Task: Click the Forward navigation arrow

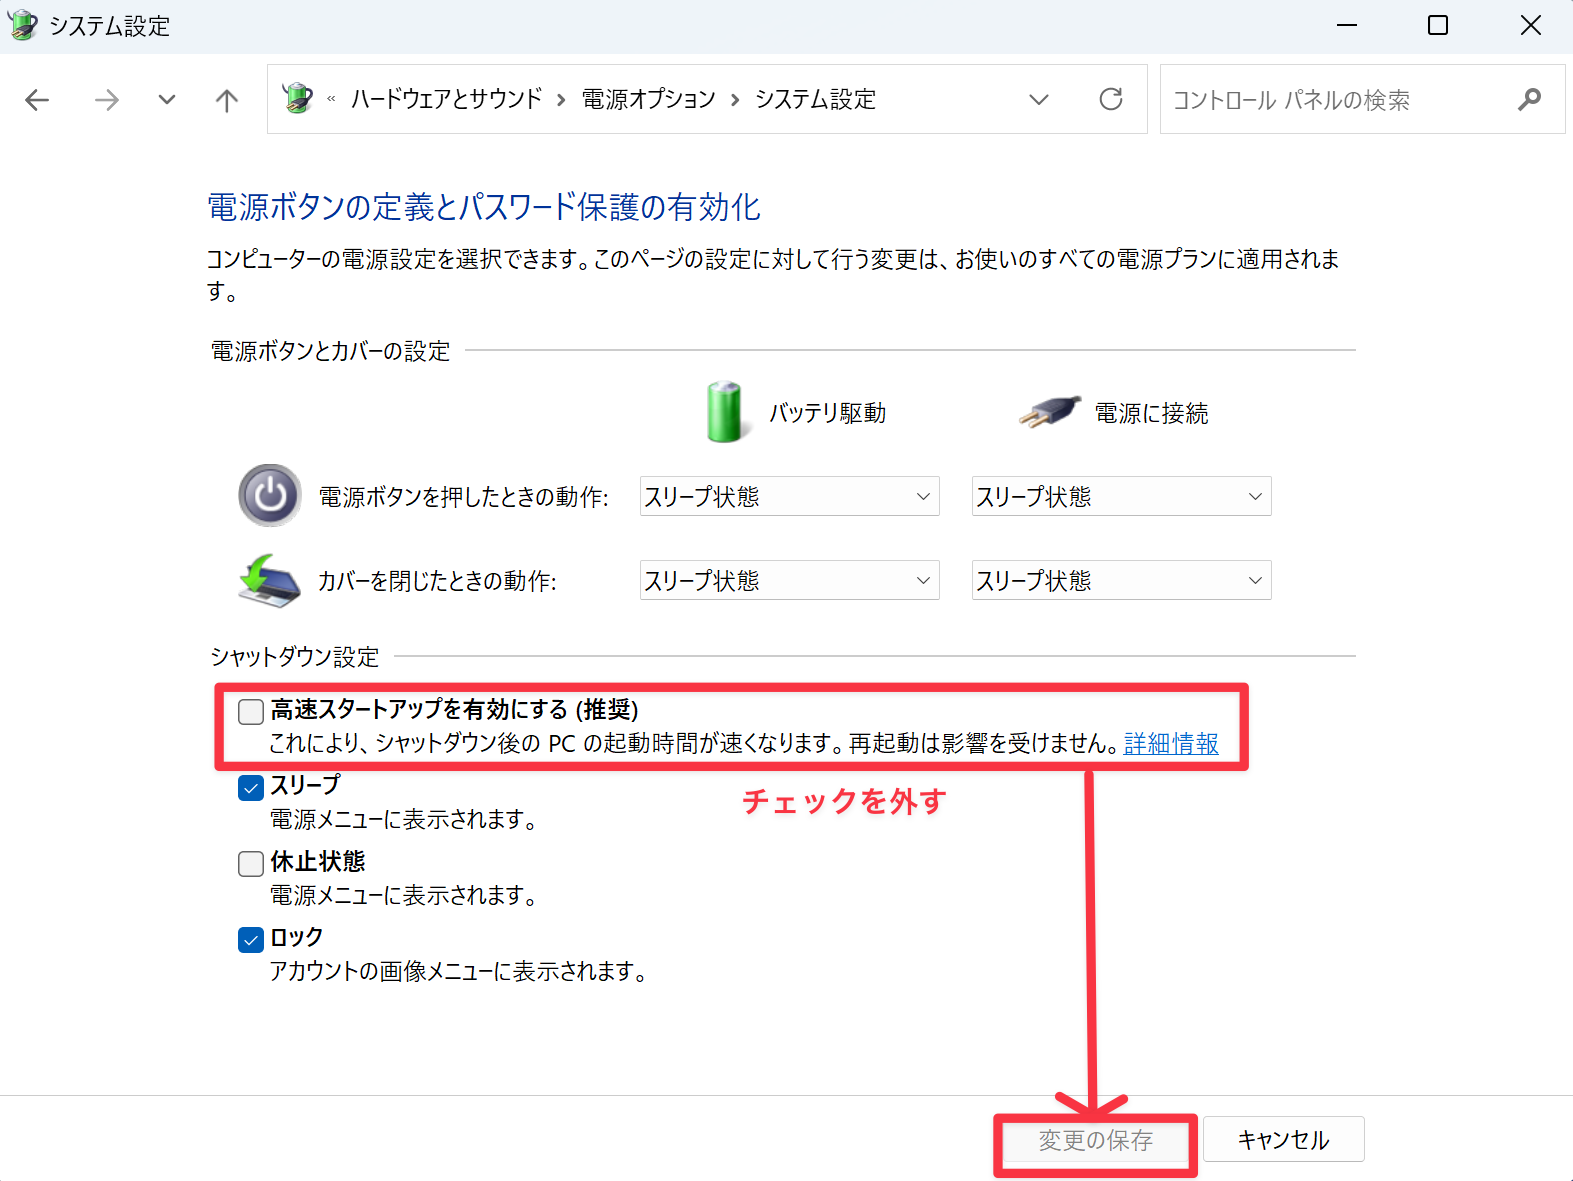Action: pos(106,100)
